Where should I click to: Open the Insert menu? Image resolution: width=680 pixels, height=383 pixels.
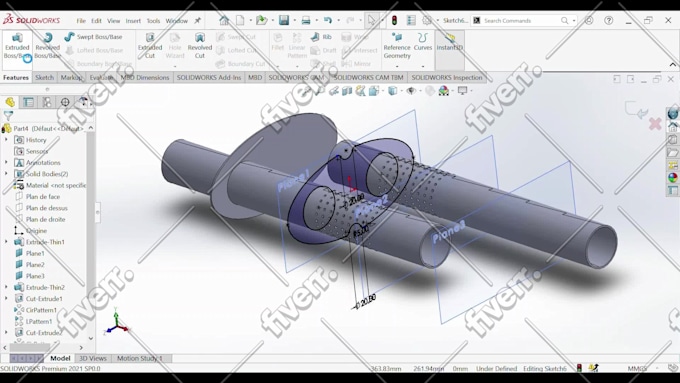[133, 20]
